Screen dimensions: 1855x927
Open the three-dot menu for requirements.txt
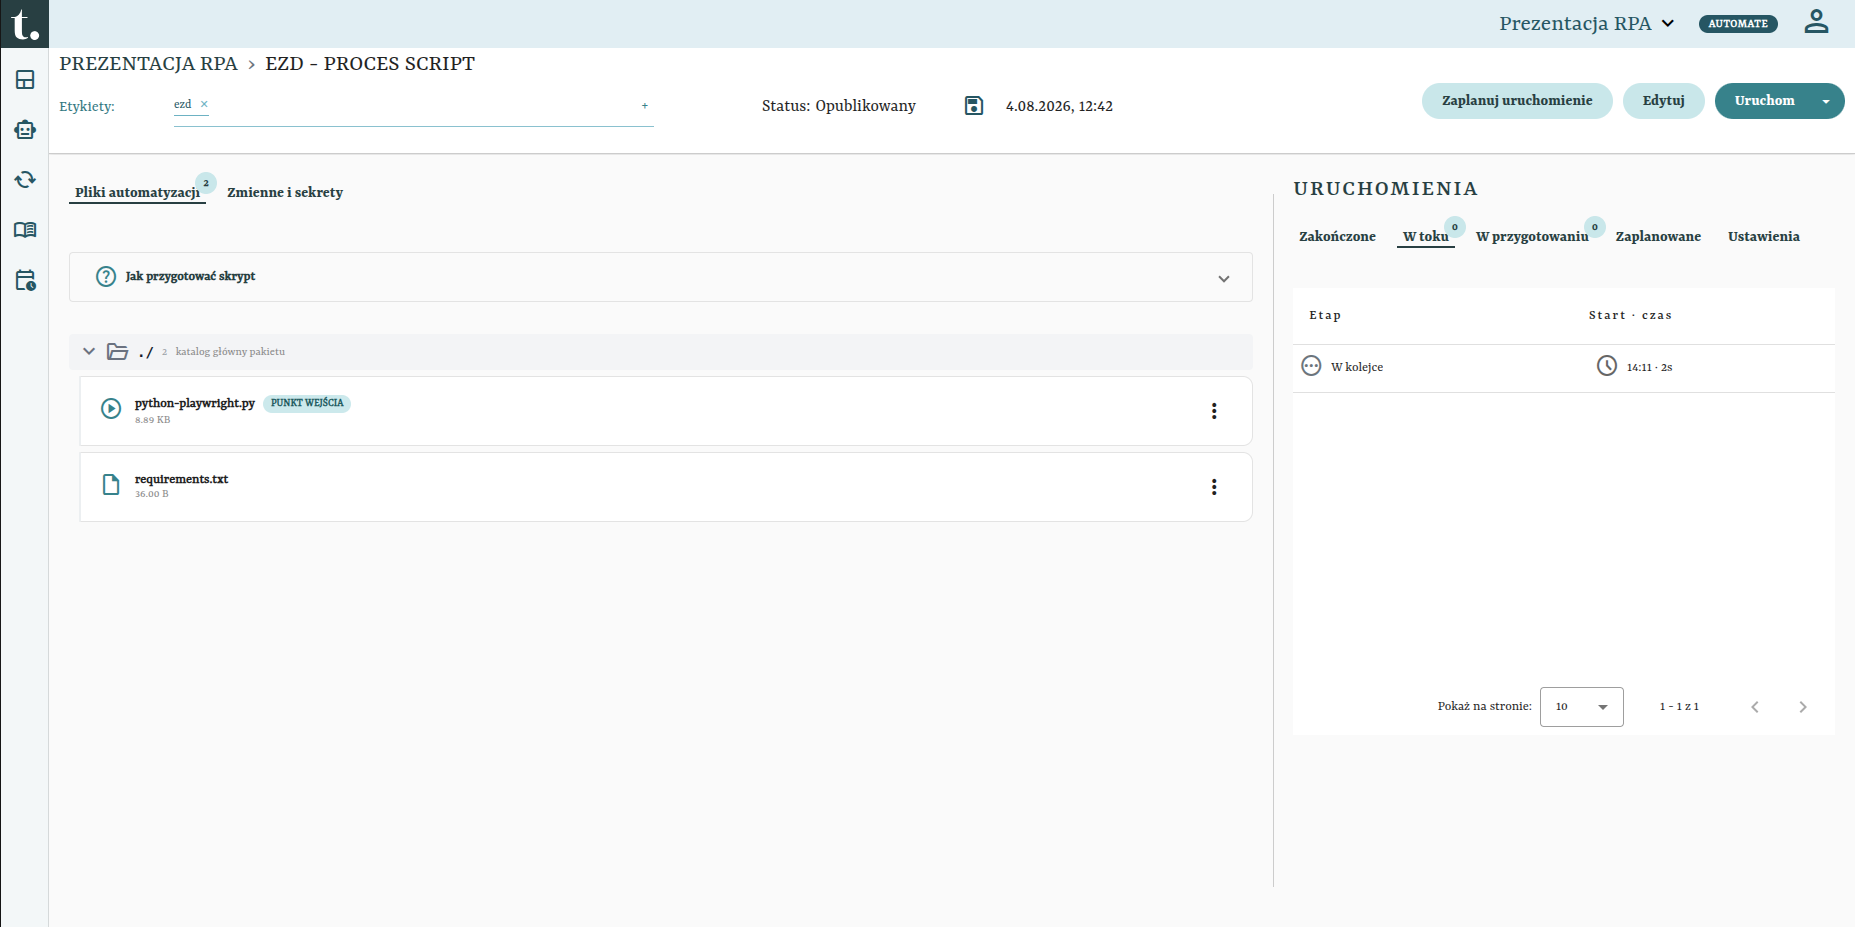(x=1214, y=487)
